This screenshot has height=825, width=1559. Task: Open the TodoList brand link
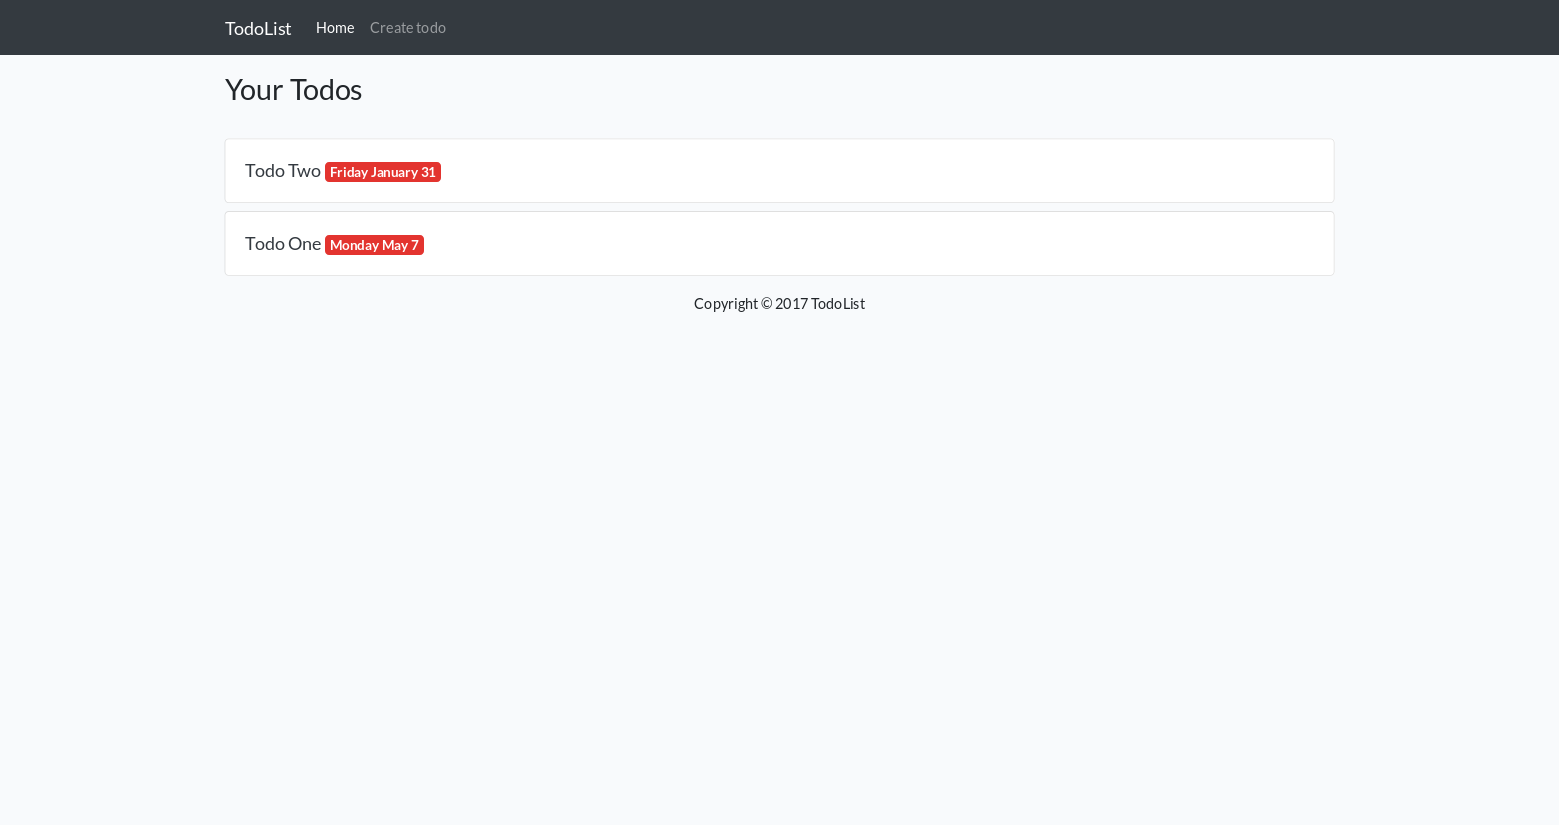tap(258, 28)
